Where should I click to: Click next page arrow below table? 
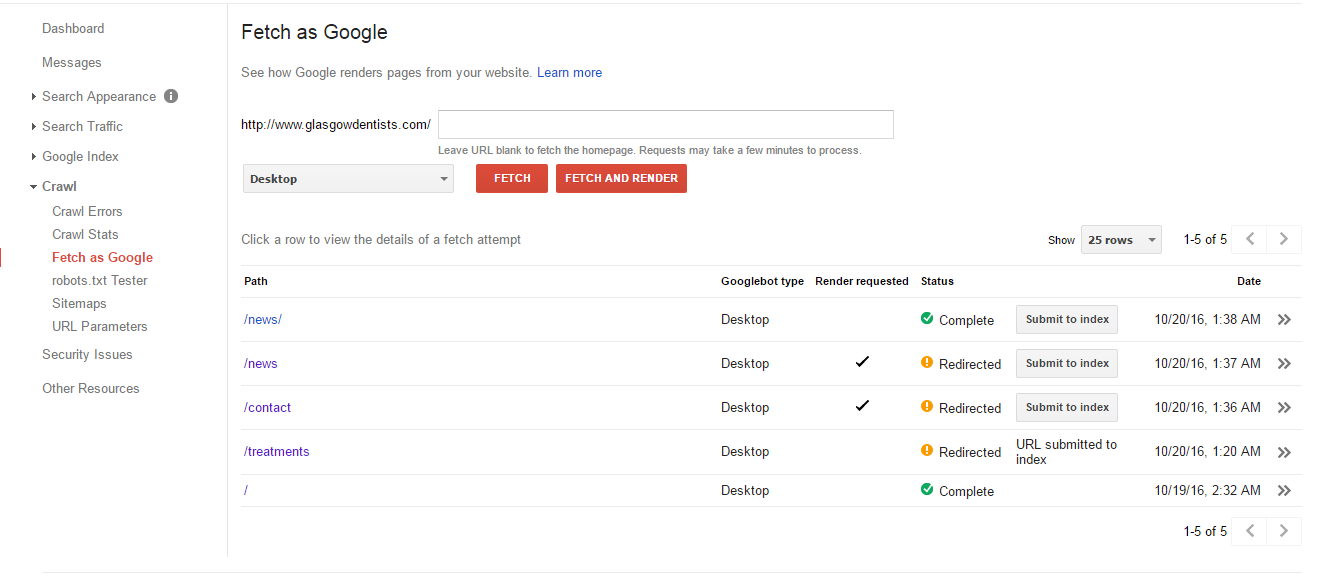(1284, 531)
